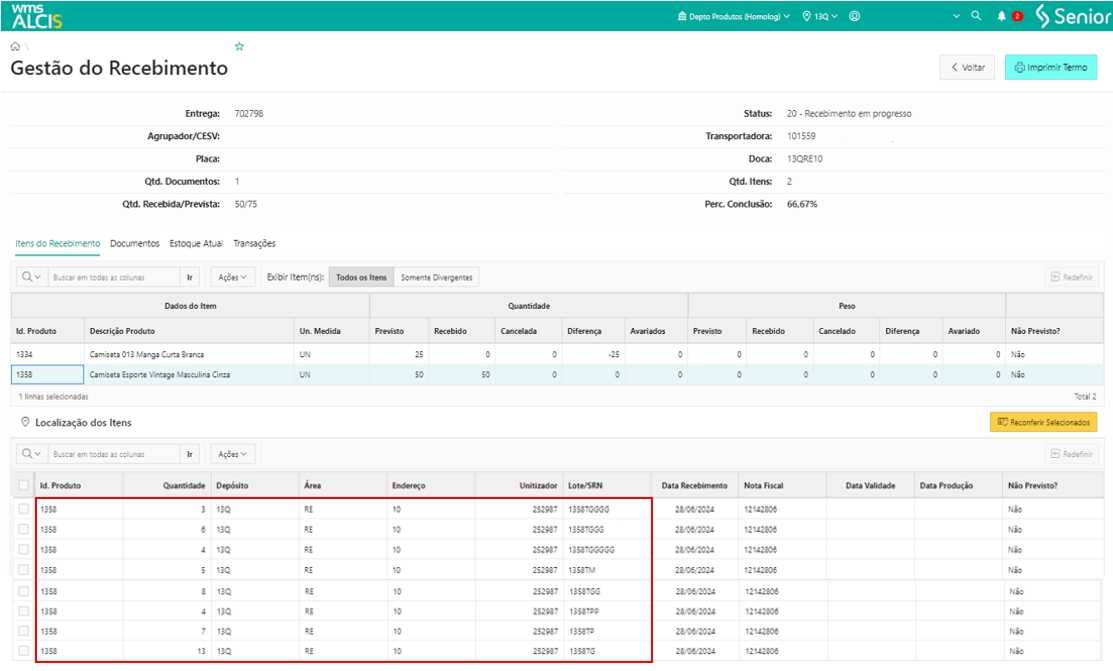Switch to the Documentos tab
The height and width of the screenshot is (671, 1113).
point(134,243)
